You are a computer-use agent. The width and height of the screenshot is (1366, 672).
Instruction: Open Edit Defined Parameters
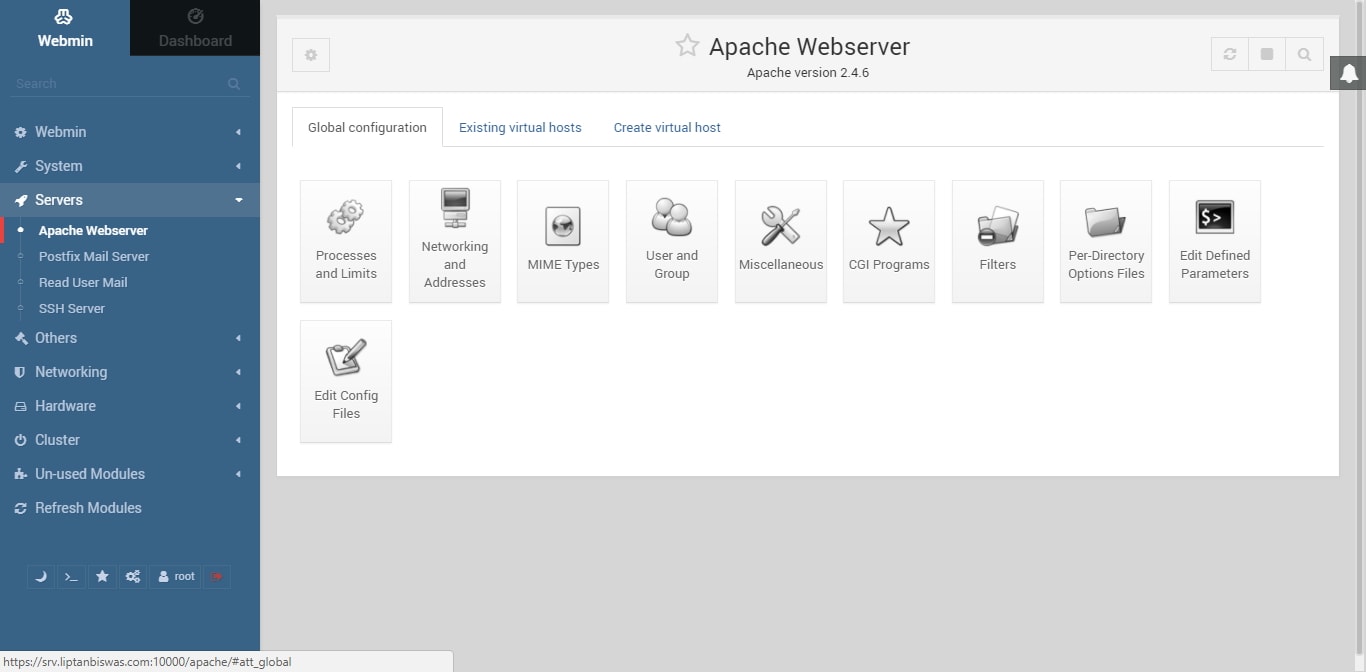1215,241
